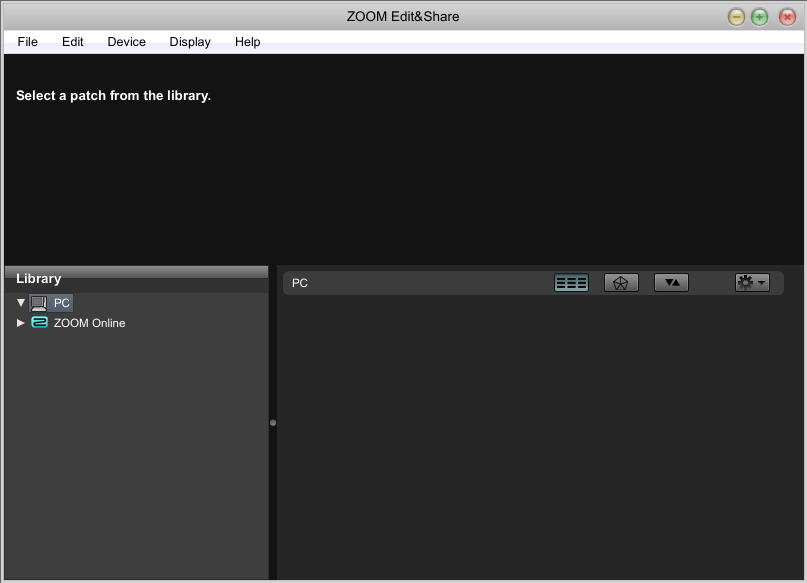This screenshot has height=583, width=807.
Task: Open the Display menu
Action: (190, 42)
